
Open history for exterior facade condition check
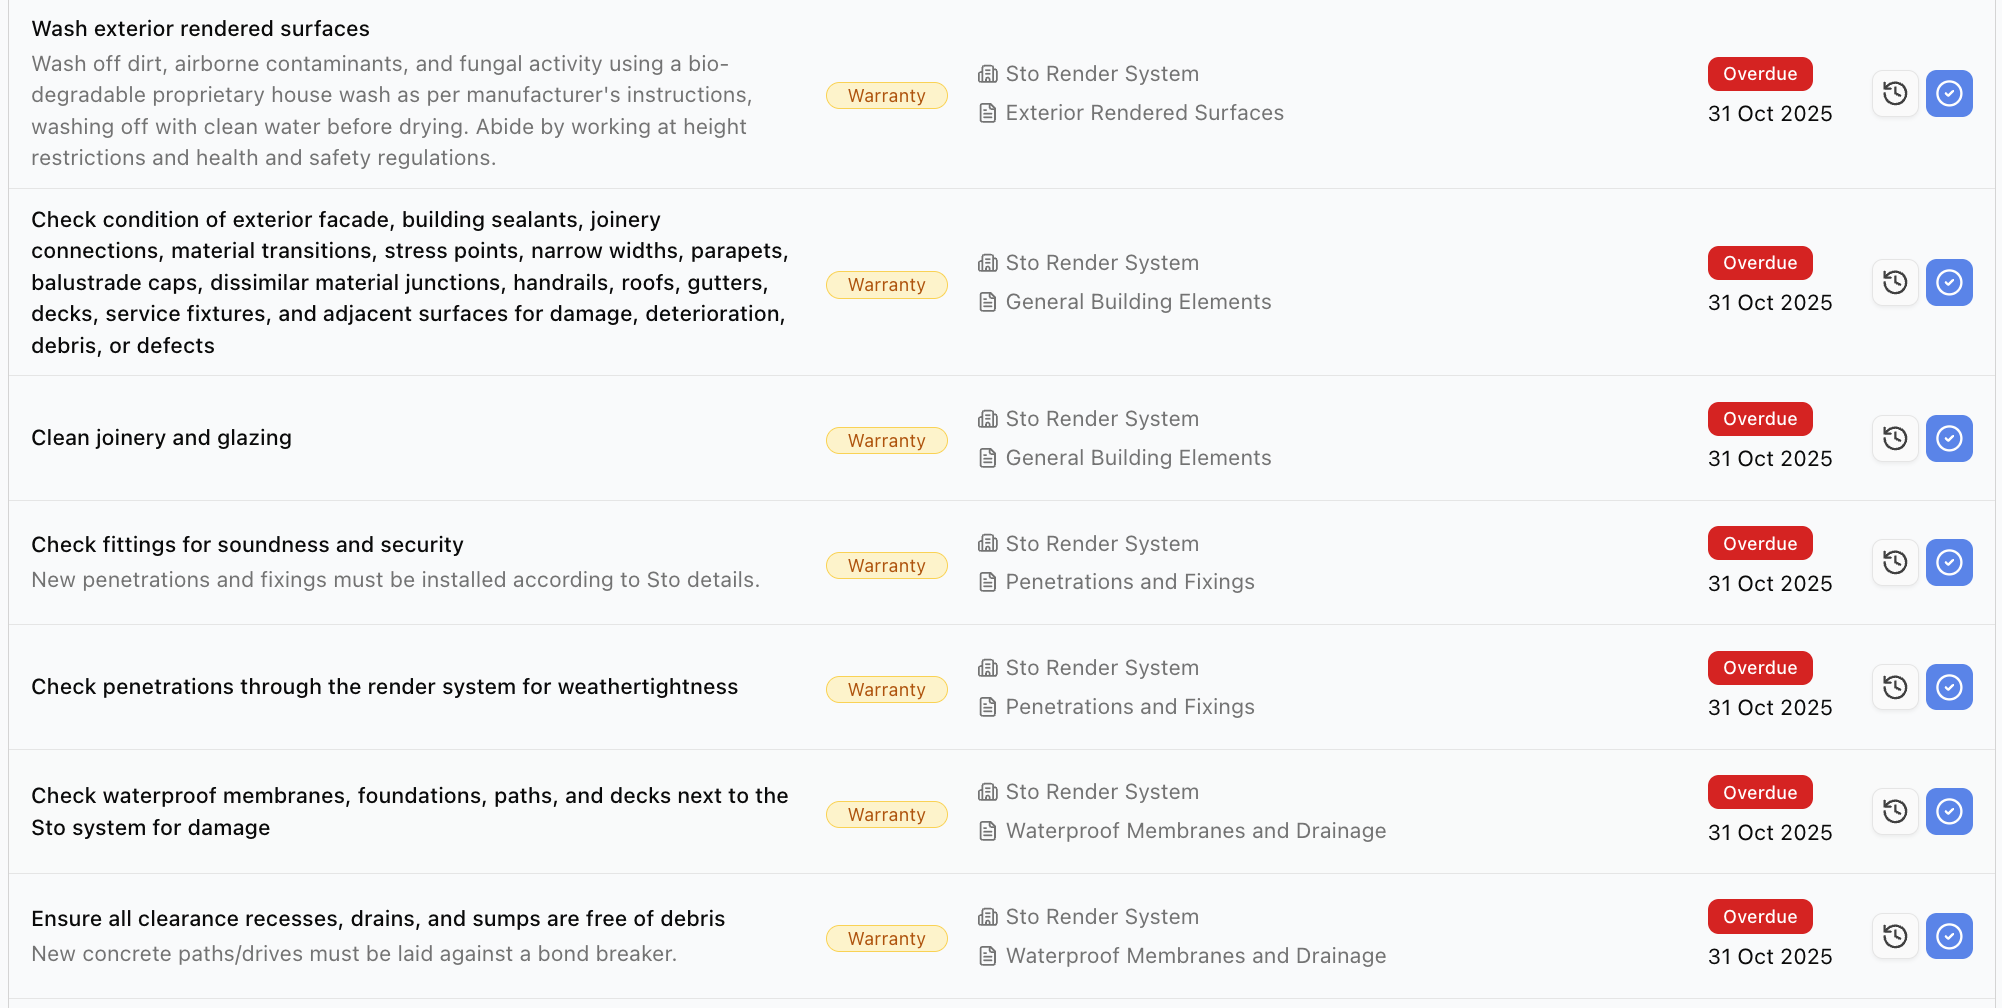click(x=1895, y=282)
